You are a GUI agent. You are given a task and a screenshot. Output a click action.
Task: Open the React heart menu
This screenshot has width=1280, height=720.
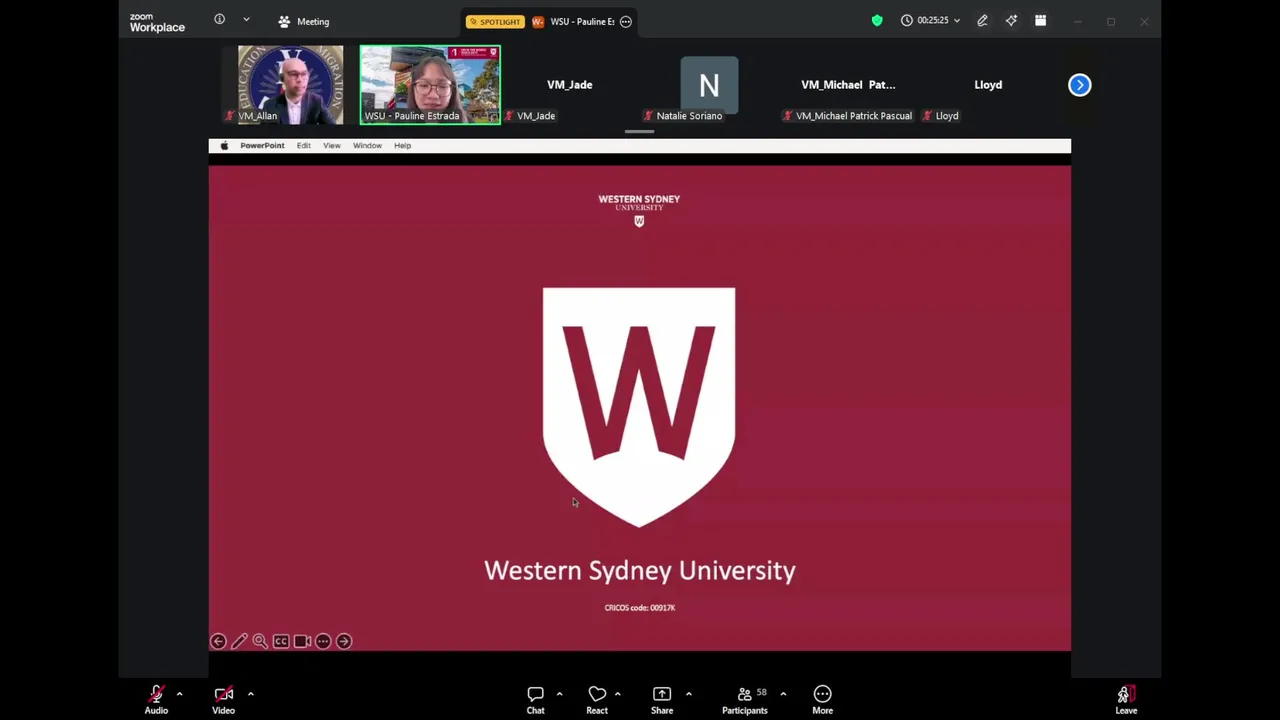(597, 700)
